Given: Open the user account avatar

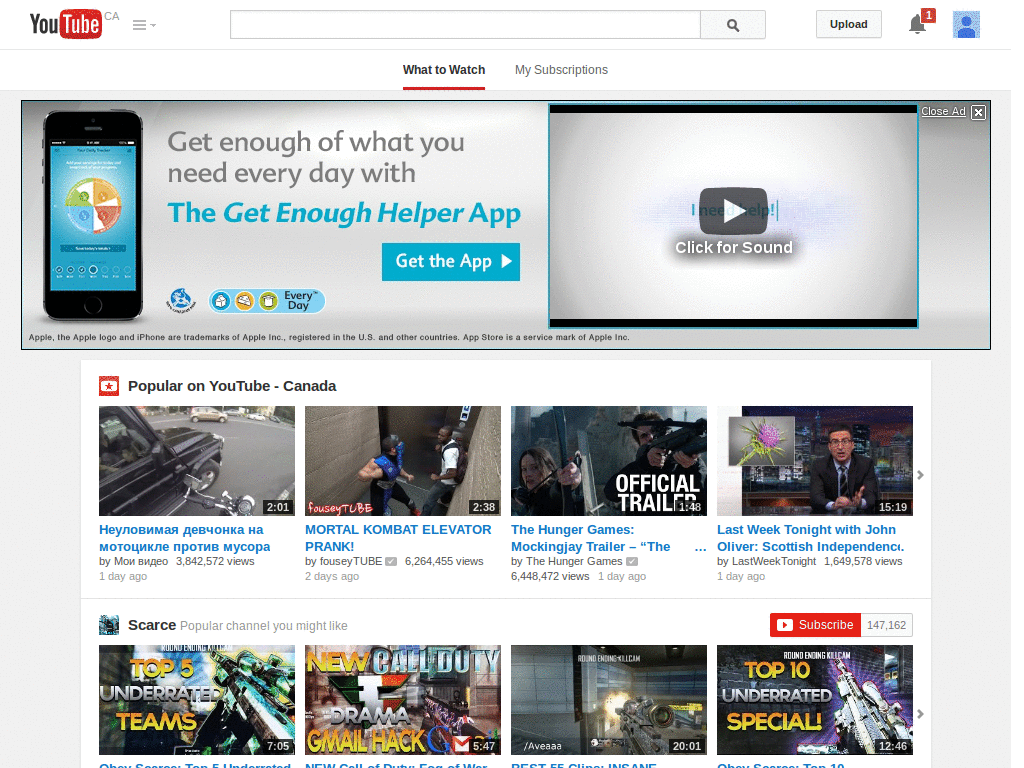Looking at the screenshot, I should pyautogui.click(x=966, y=25).
